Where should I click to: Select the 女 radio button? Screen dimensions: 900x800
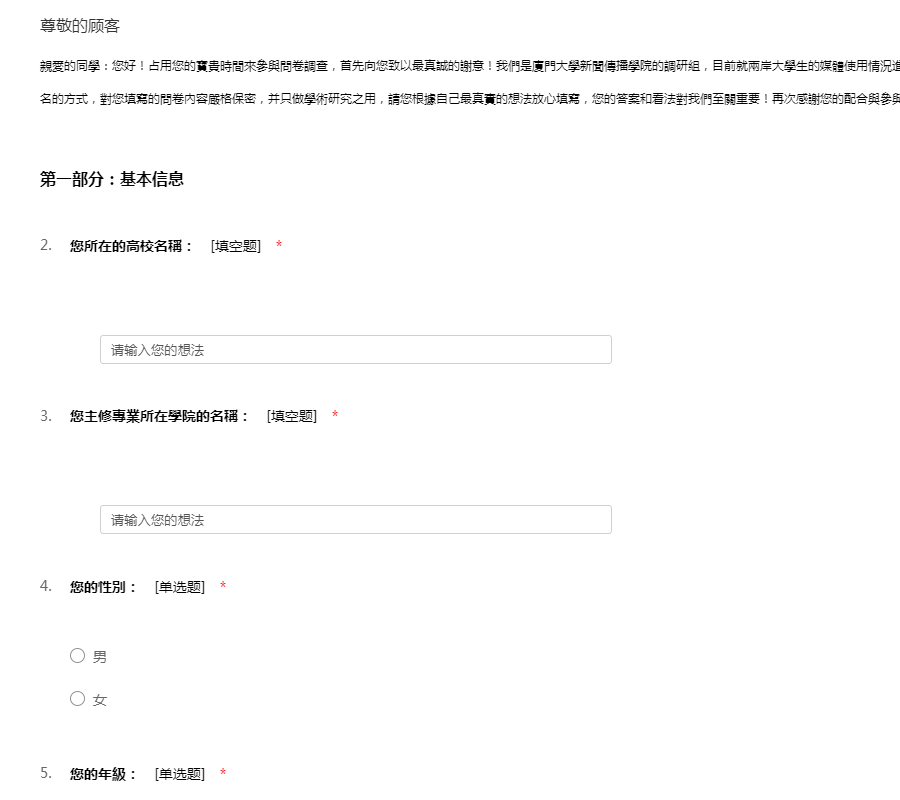click(x=78, y=699)
